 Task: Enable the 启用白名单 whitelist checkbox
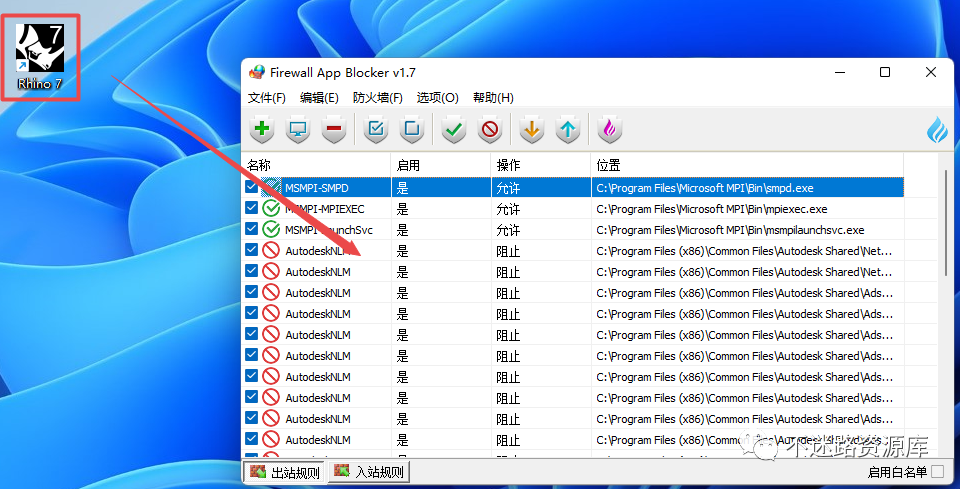tap(937, 472)
